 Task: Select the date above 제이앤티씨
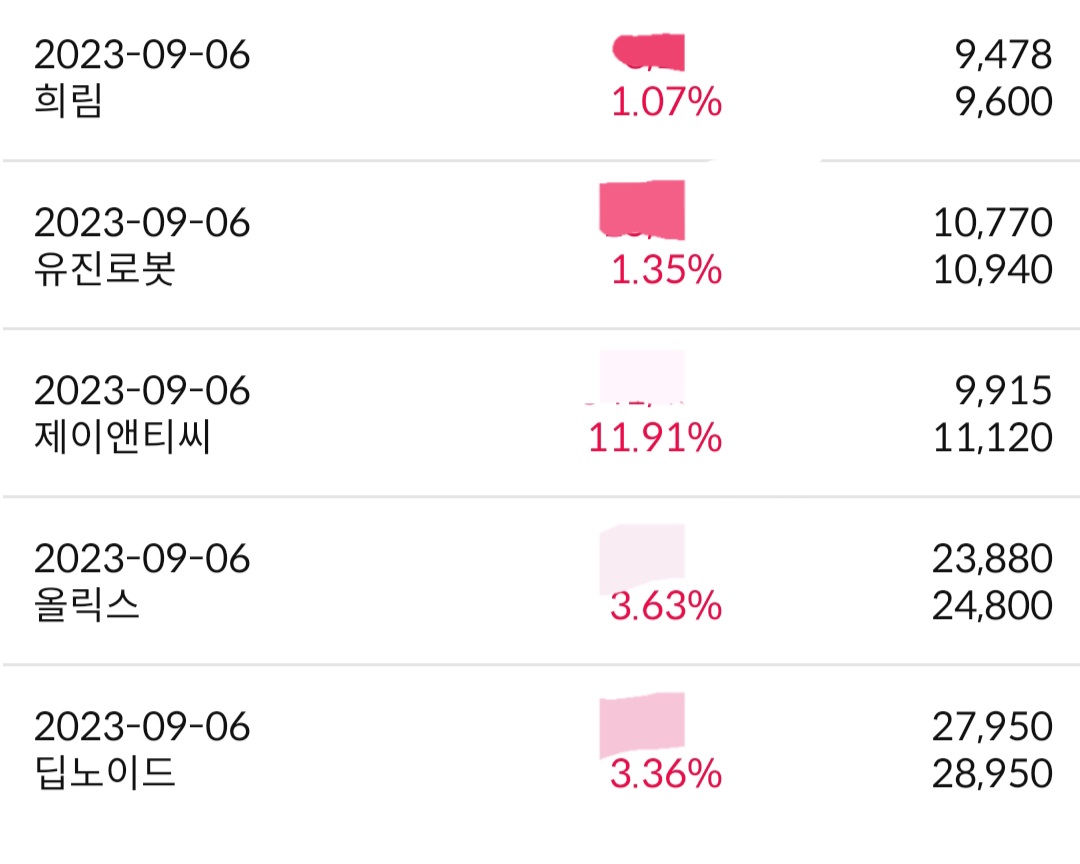(142, 391)
